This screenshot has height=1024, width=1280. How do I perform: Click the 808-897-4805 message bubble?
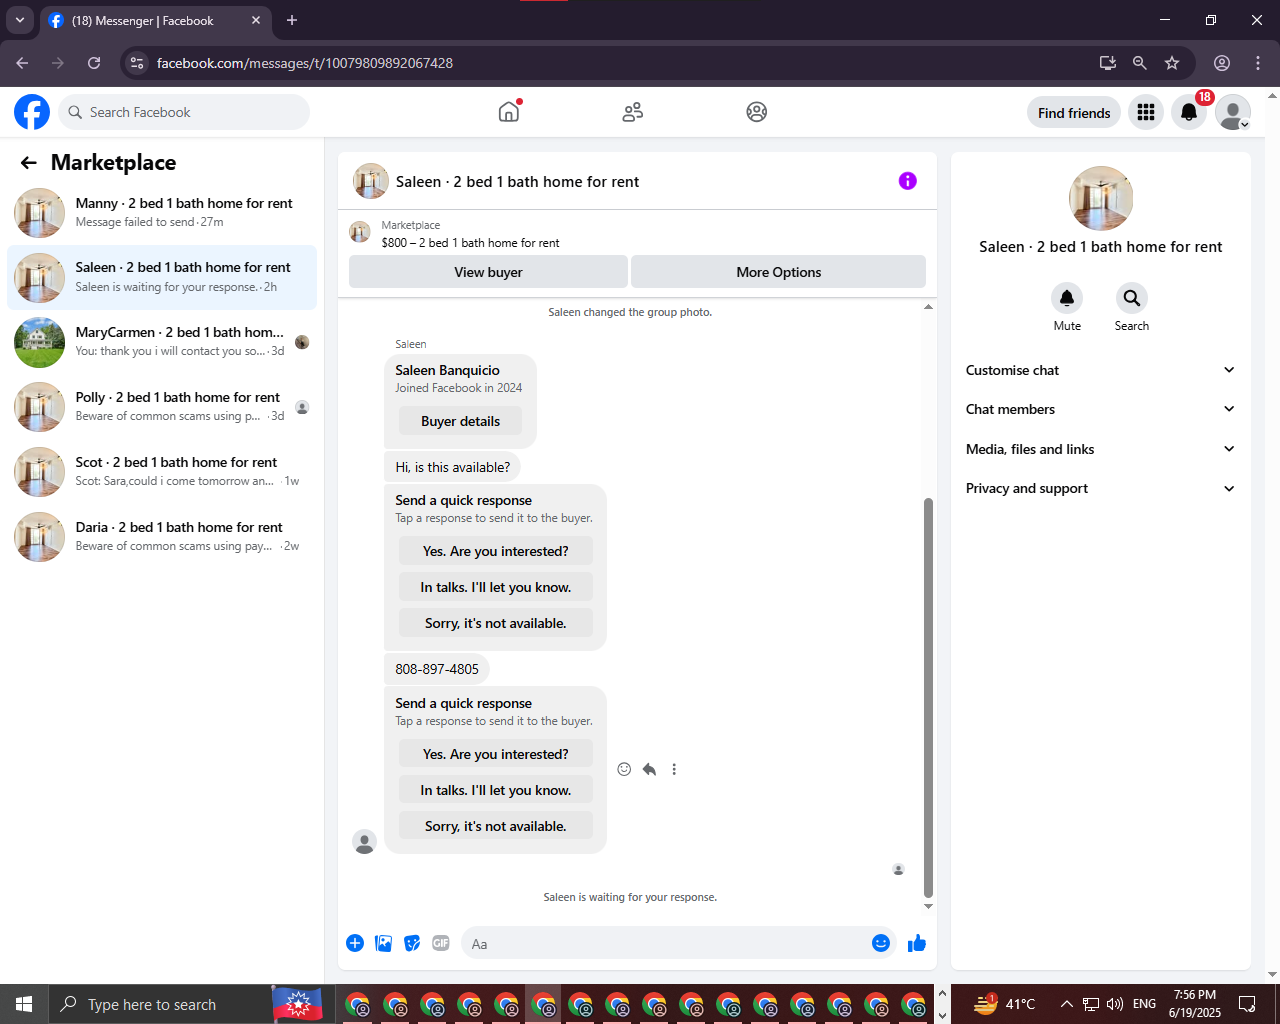tap(437, 669)
